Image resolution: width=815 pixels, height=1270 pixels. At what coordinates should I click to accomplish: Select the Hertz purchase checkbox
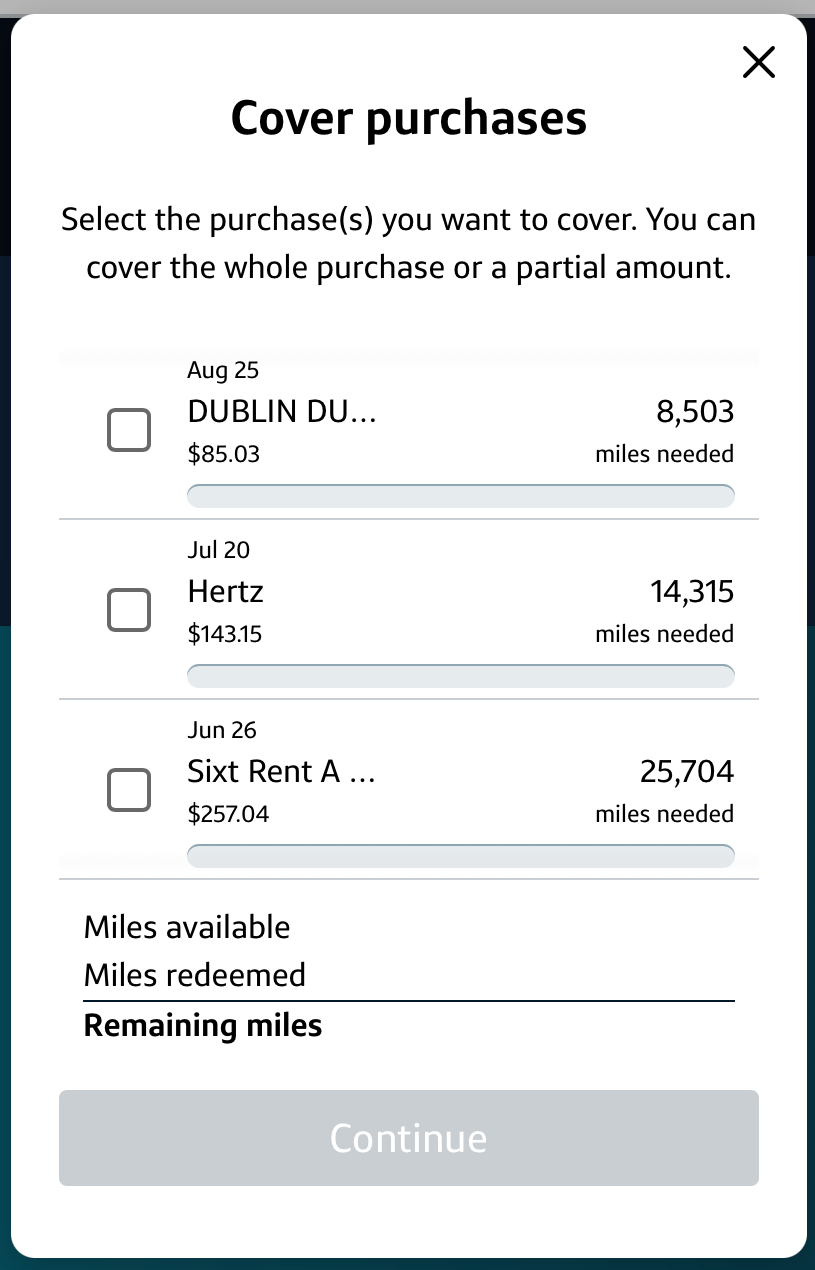(x=129, y=610)
